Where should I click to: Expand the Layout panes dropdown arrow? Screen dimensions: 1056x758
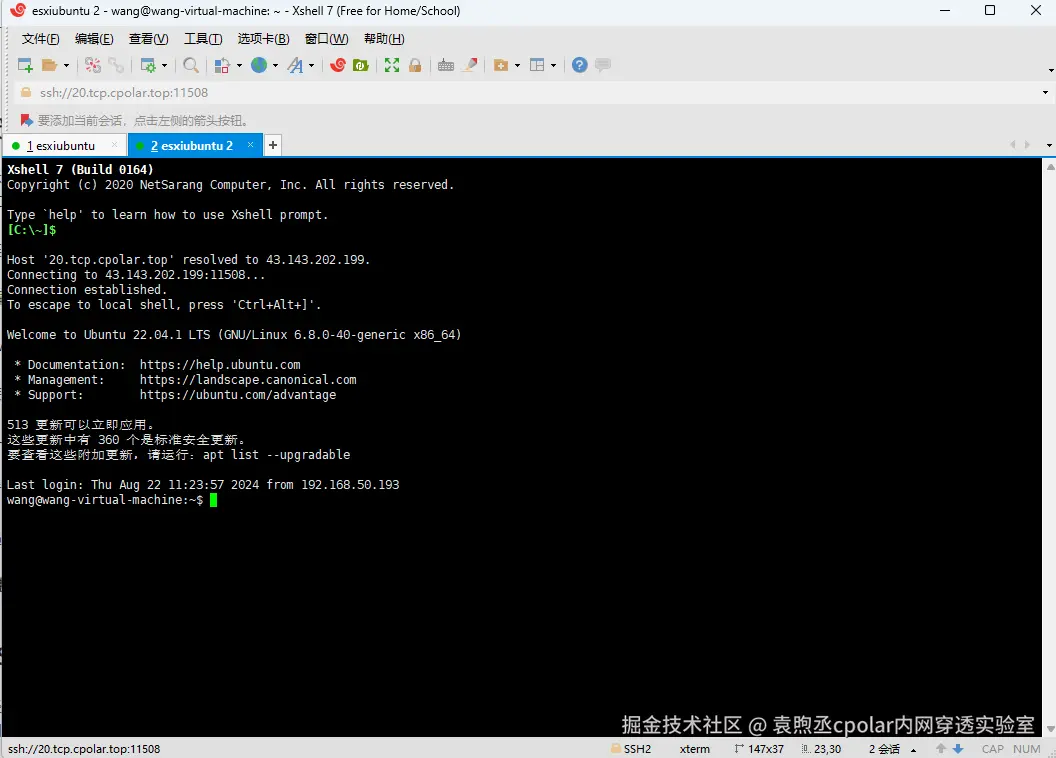tap(554, 65)
